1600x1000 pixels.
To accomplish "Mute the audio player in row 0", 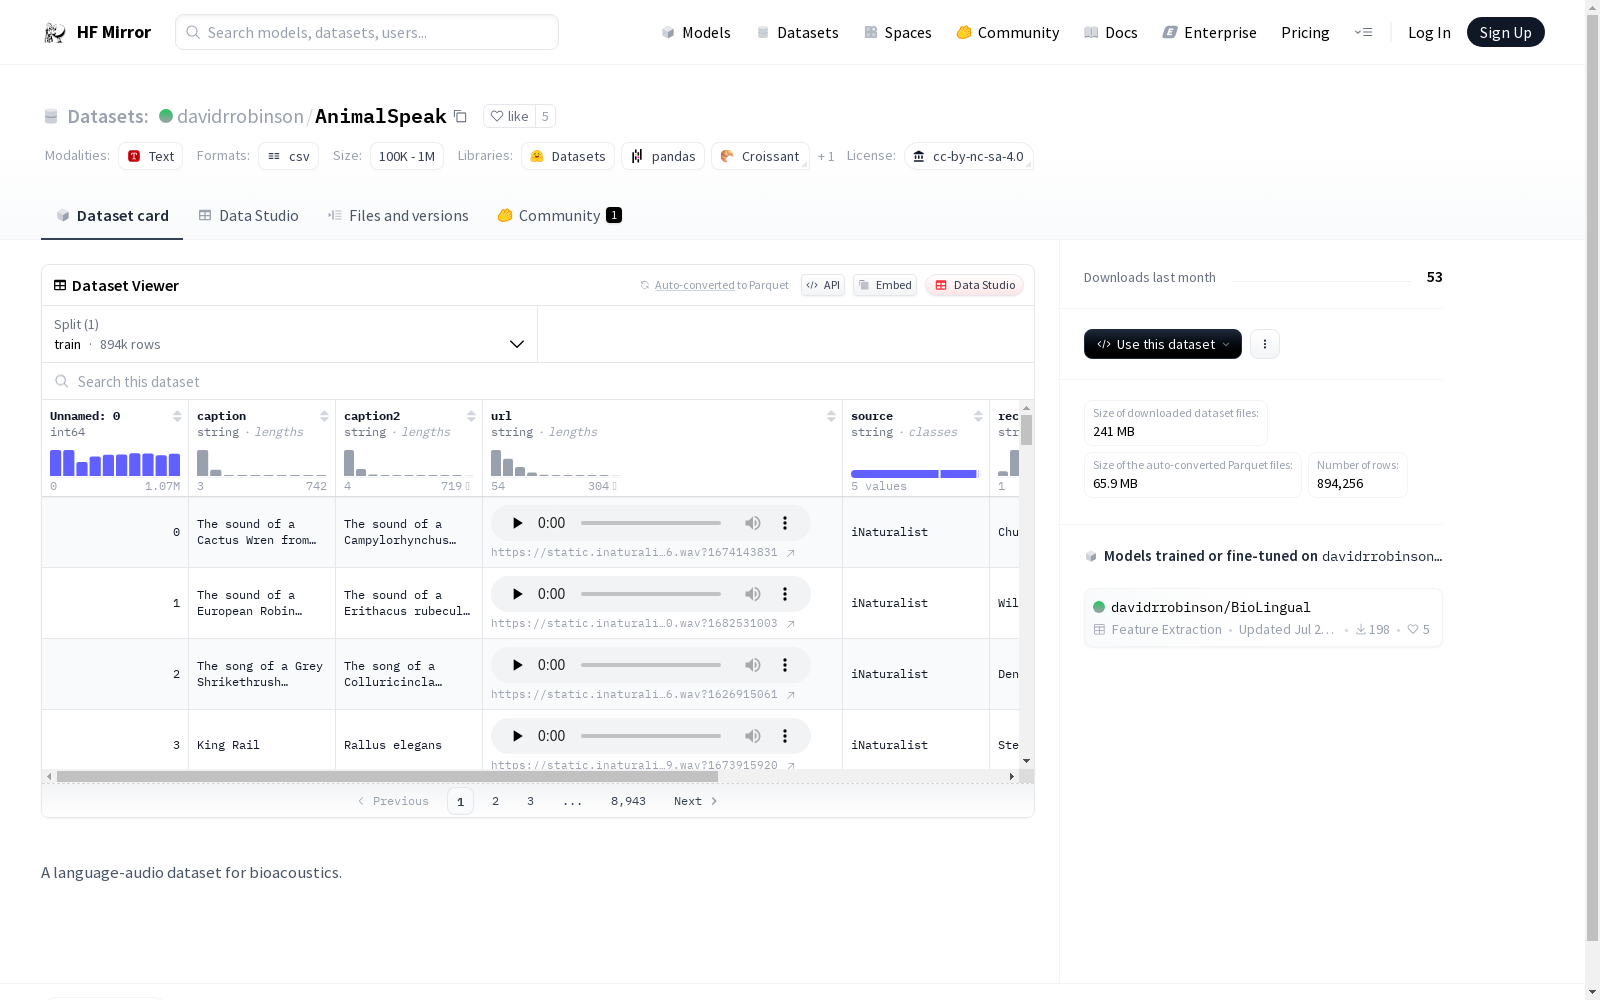I will tap(753, 523).
